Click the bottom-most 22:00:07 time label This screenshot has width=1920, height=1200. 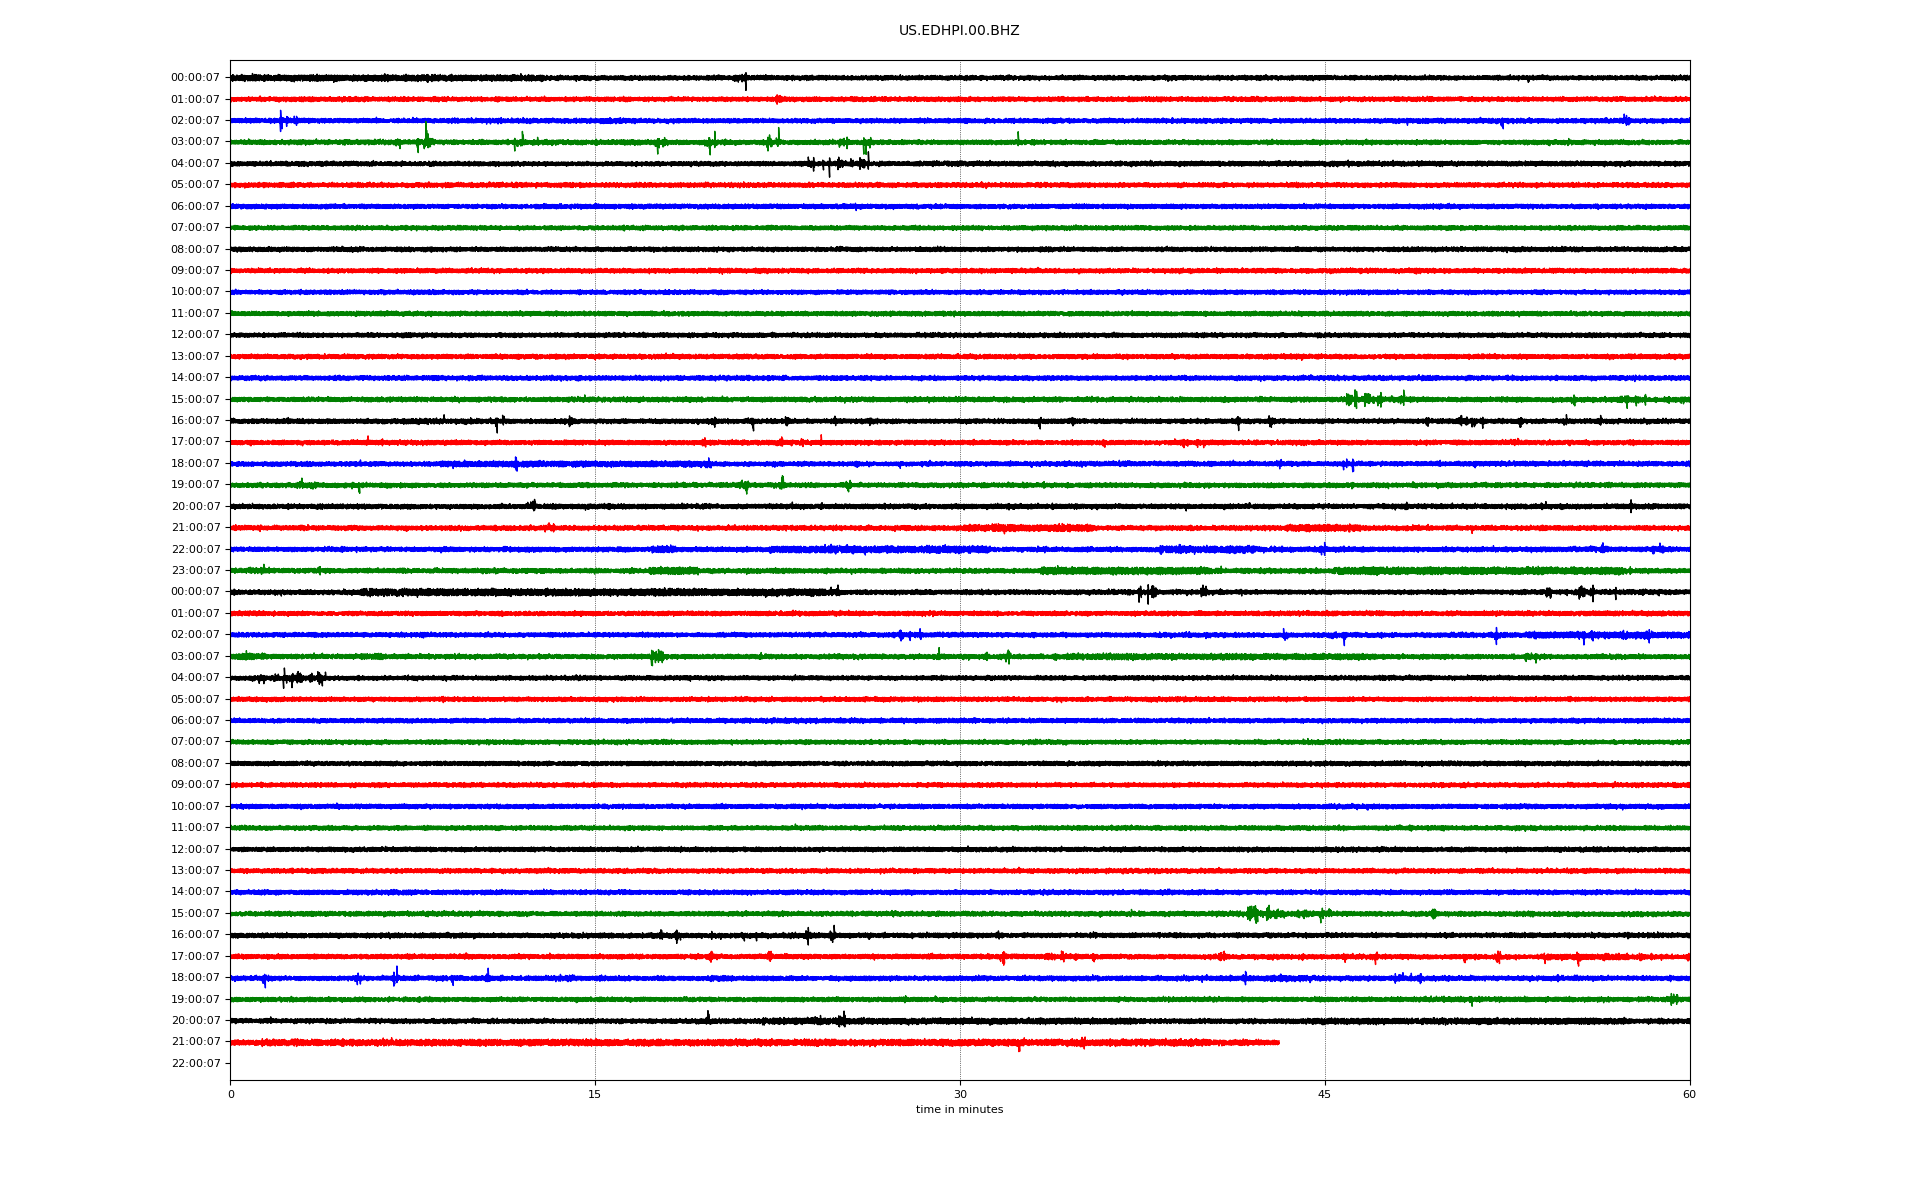(195, 1063)
